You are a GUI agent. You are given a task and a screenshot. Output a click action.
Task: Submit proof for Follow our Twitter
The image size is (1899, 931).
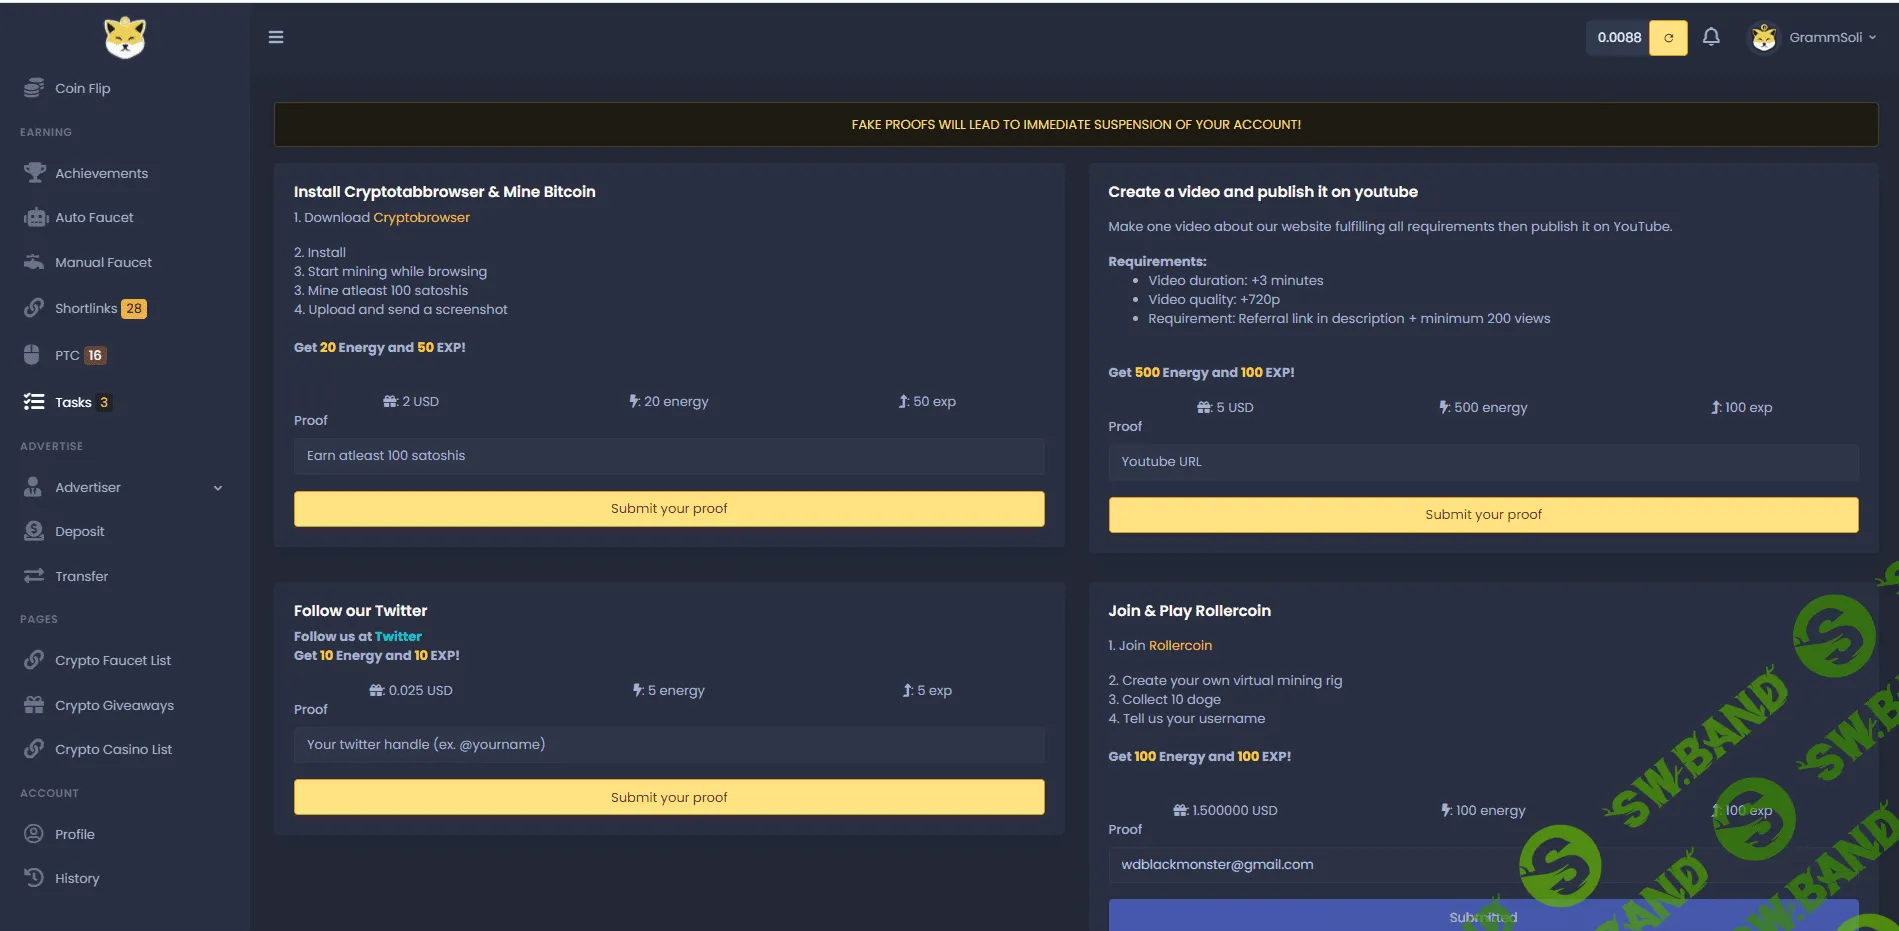669,797
